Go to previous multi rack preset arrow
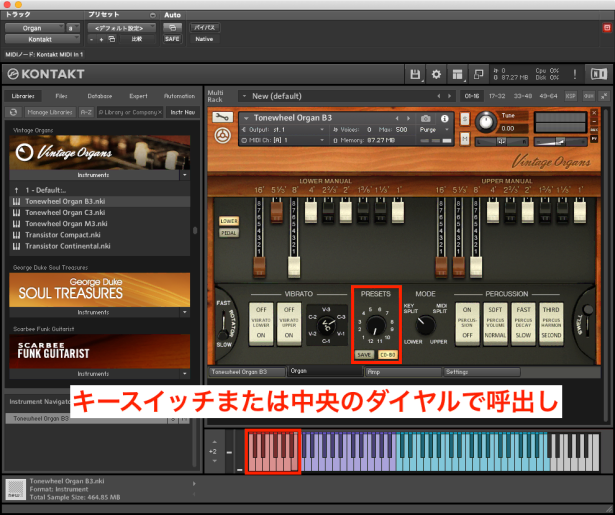 tap(439, 96)
